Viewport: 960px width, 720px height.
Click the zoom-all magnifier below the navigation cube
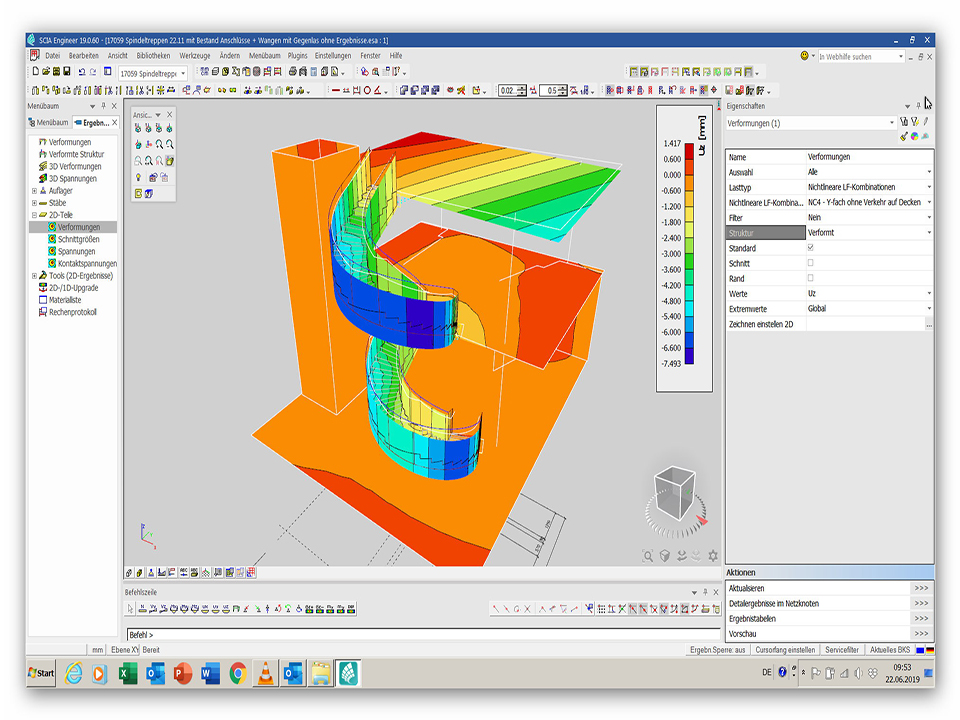[648, 556]
